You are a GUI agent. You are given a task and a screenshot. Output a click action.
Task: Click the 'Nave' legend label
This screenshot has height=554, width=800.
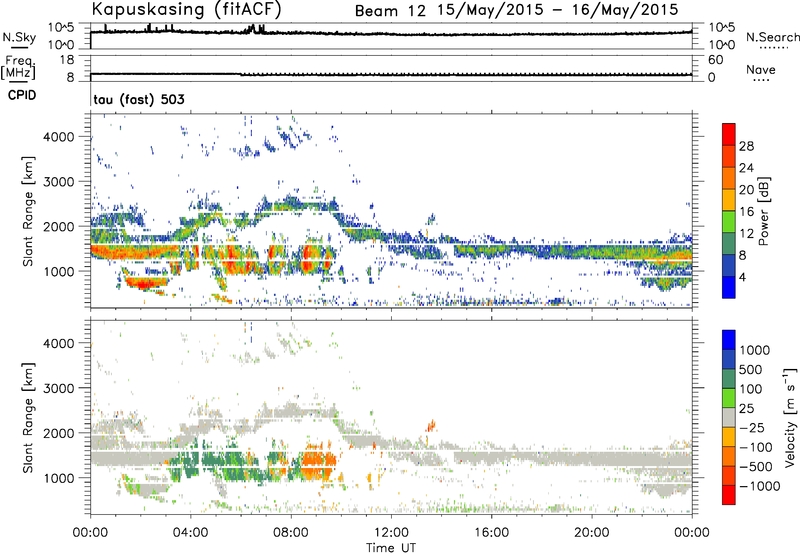[761, 70]
